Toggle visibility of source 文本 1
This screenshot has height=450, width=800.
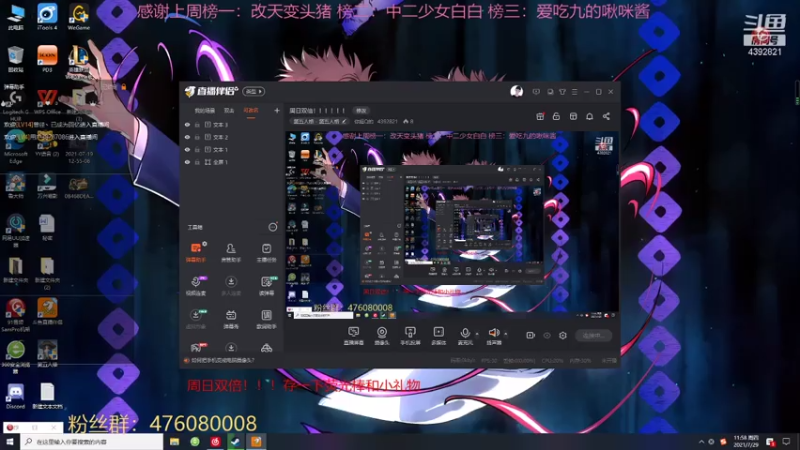[x=187, y=149]
